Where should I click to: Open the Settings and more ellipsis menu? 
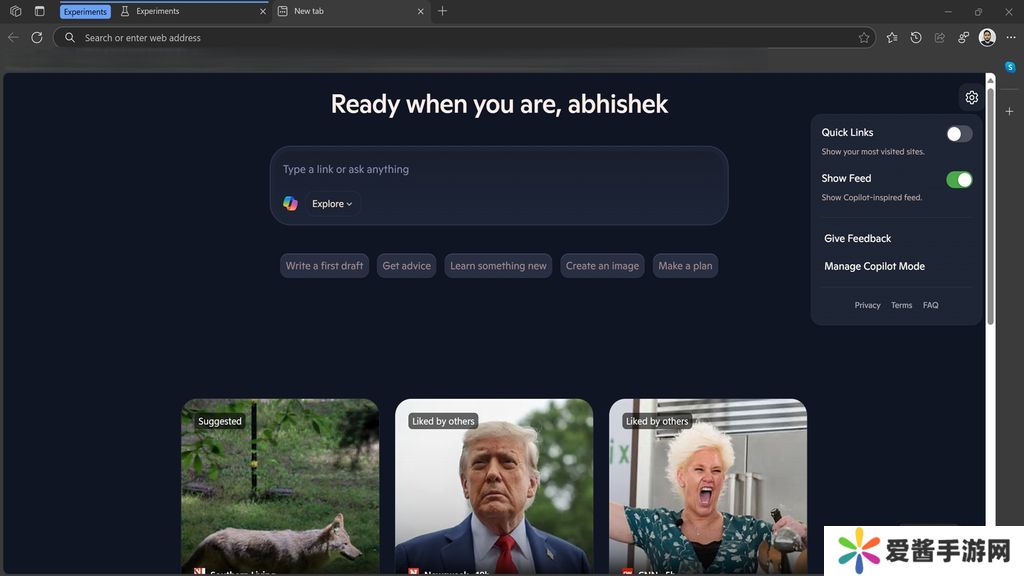(x=1011, y=38)
